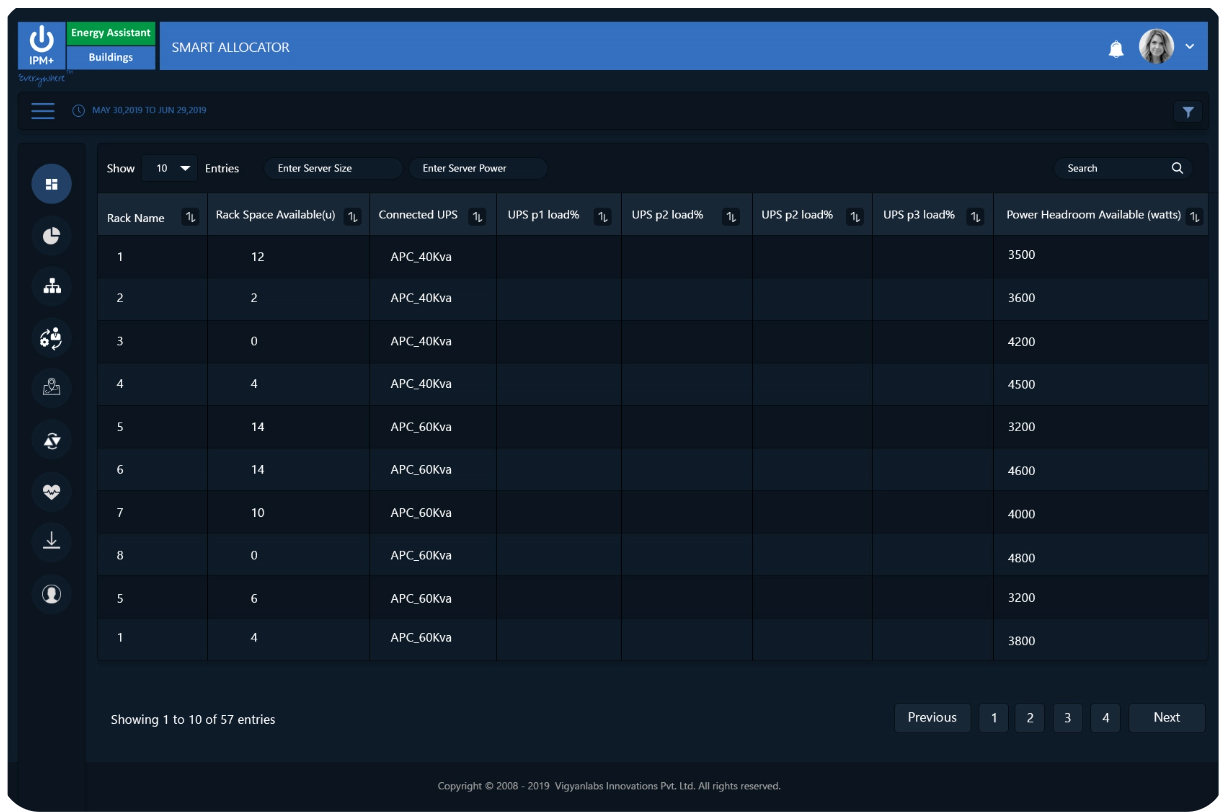Click the Search input field

(x=1124, y=168)
